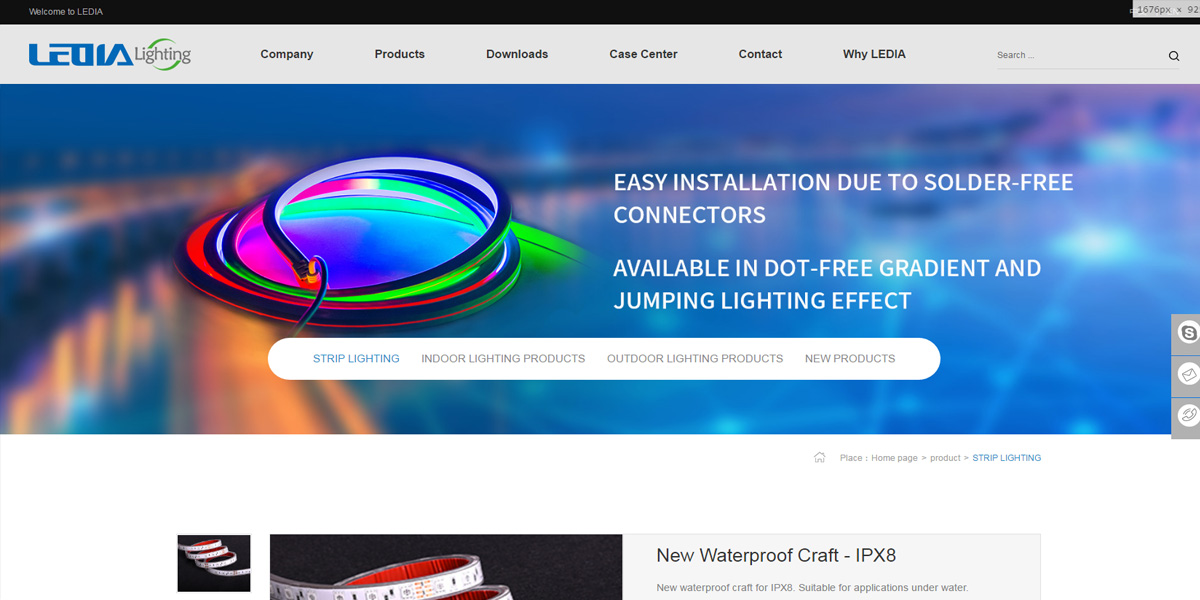
Task: Open the phone call side icon
Action: coord(1187,417)
